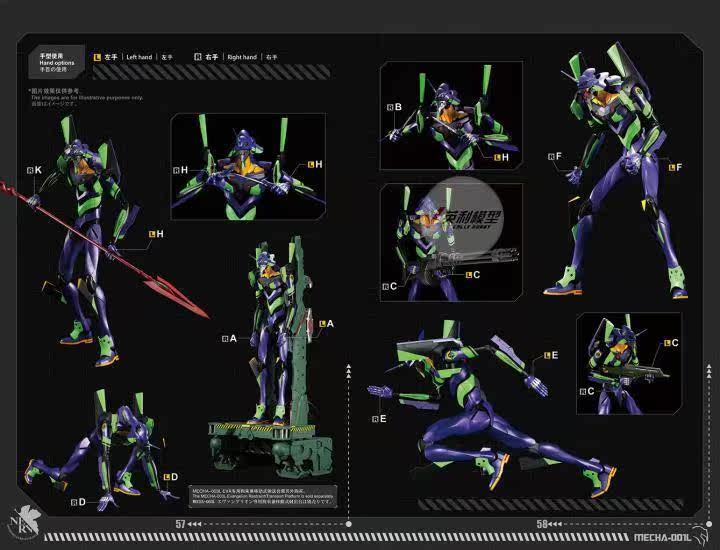Click the 'R B' label on the bow image

(x=394, y=107)
